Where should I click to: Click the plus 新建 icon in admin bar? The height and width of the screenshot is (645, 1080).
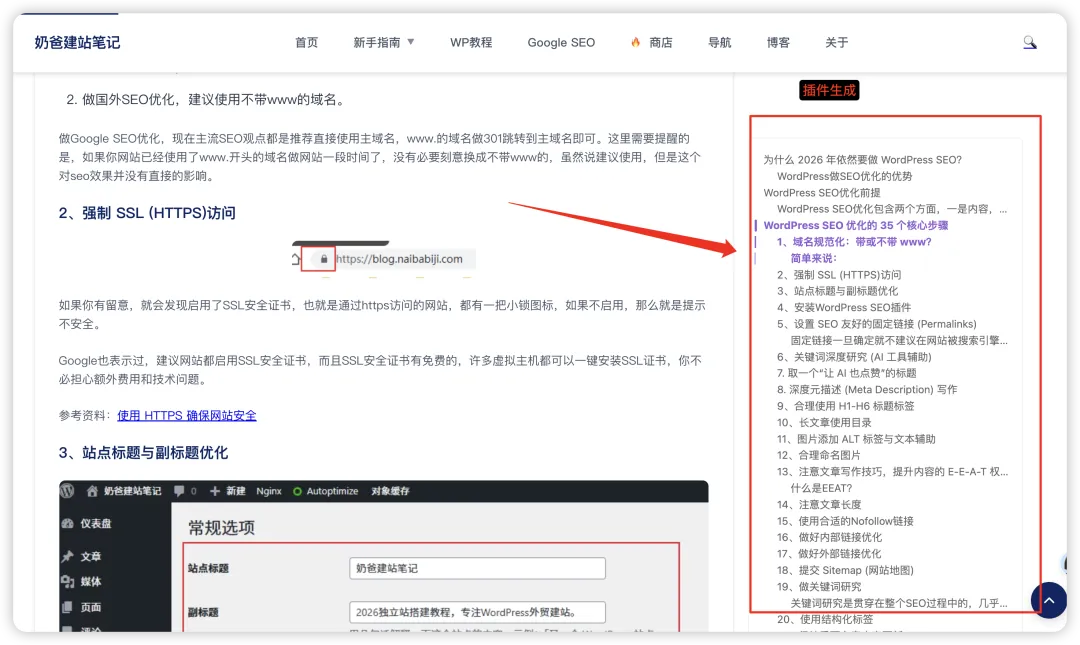pos(215,491)
